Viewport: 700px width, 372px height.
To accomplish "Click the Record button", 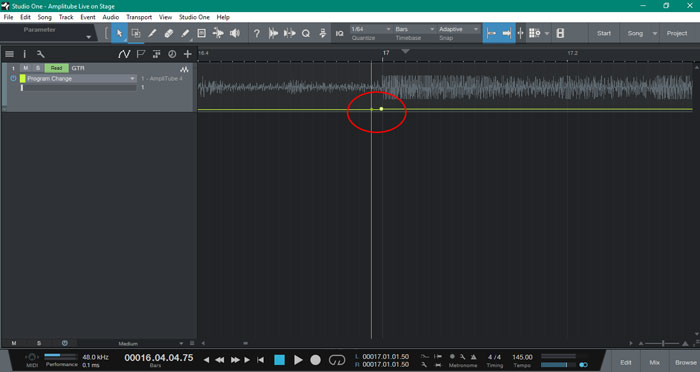I will coord(316,359).
